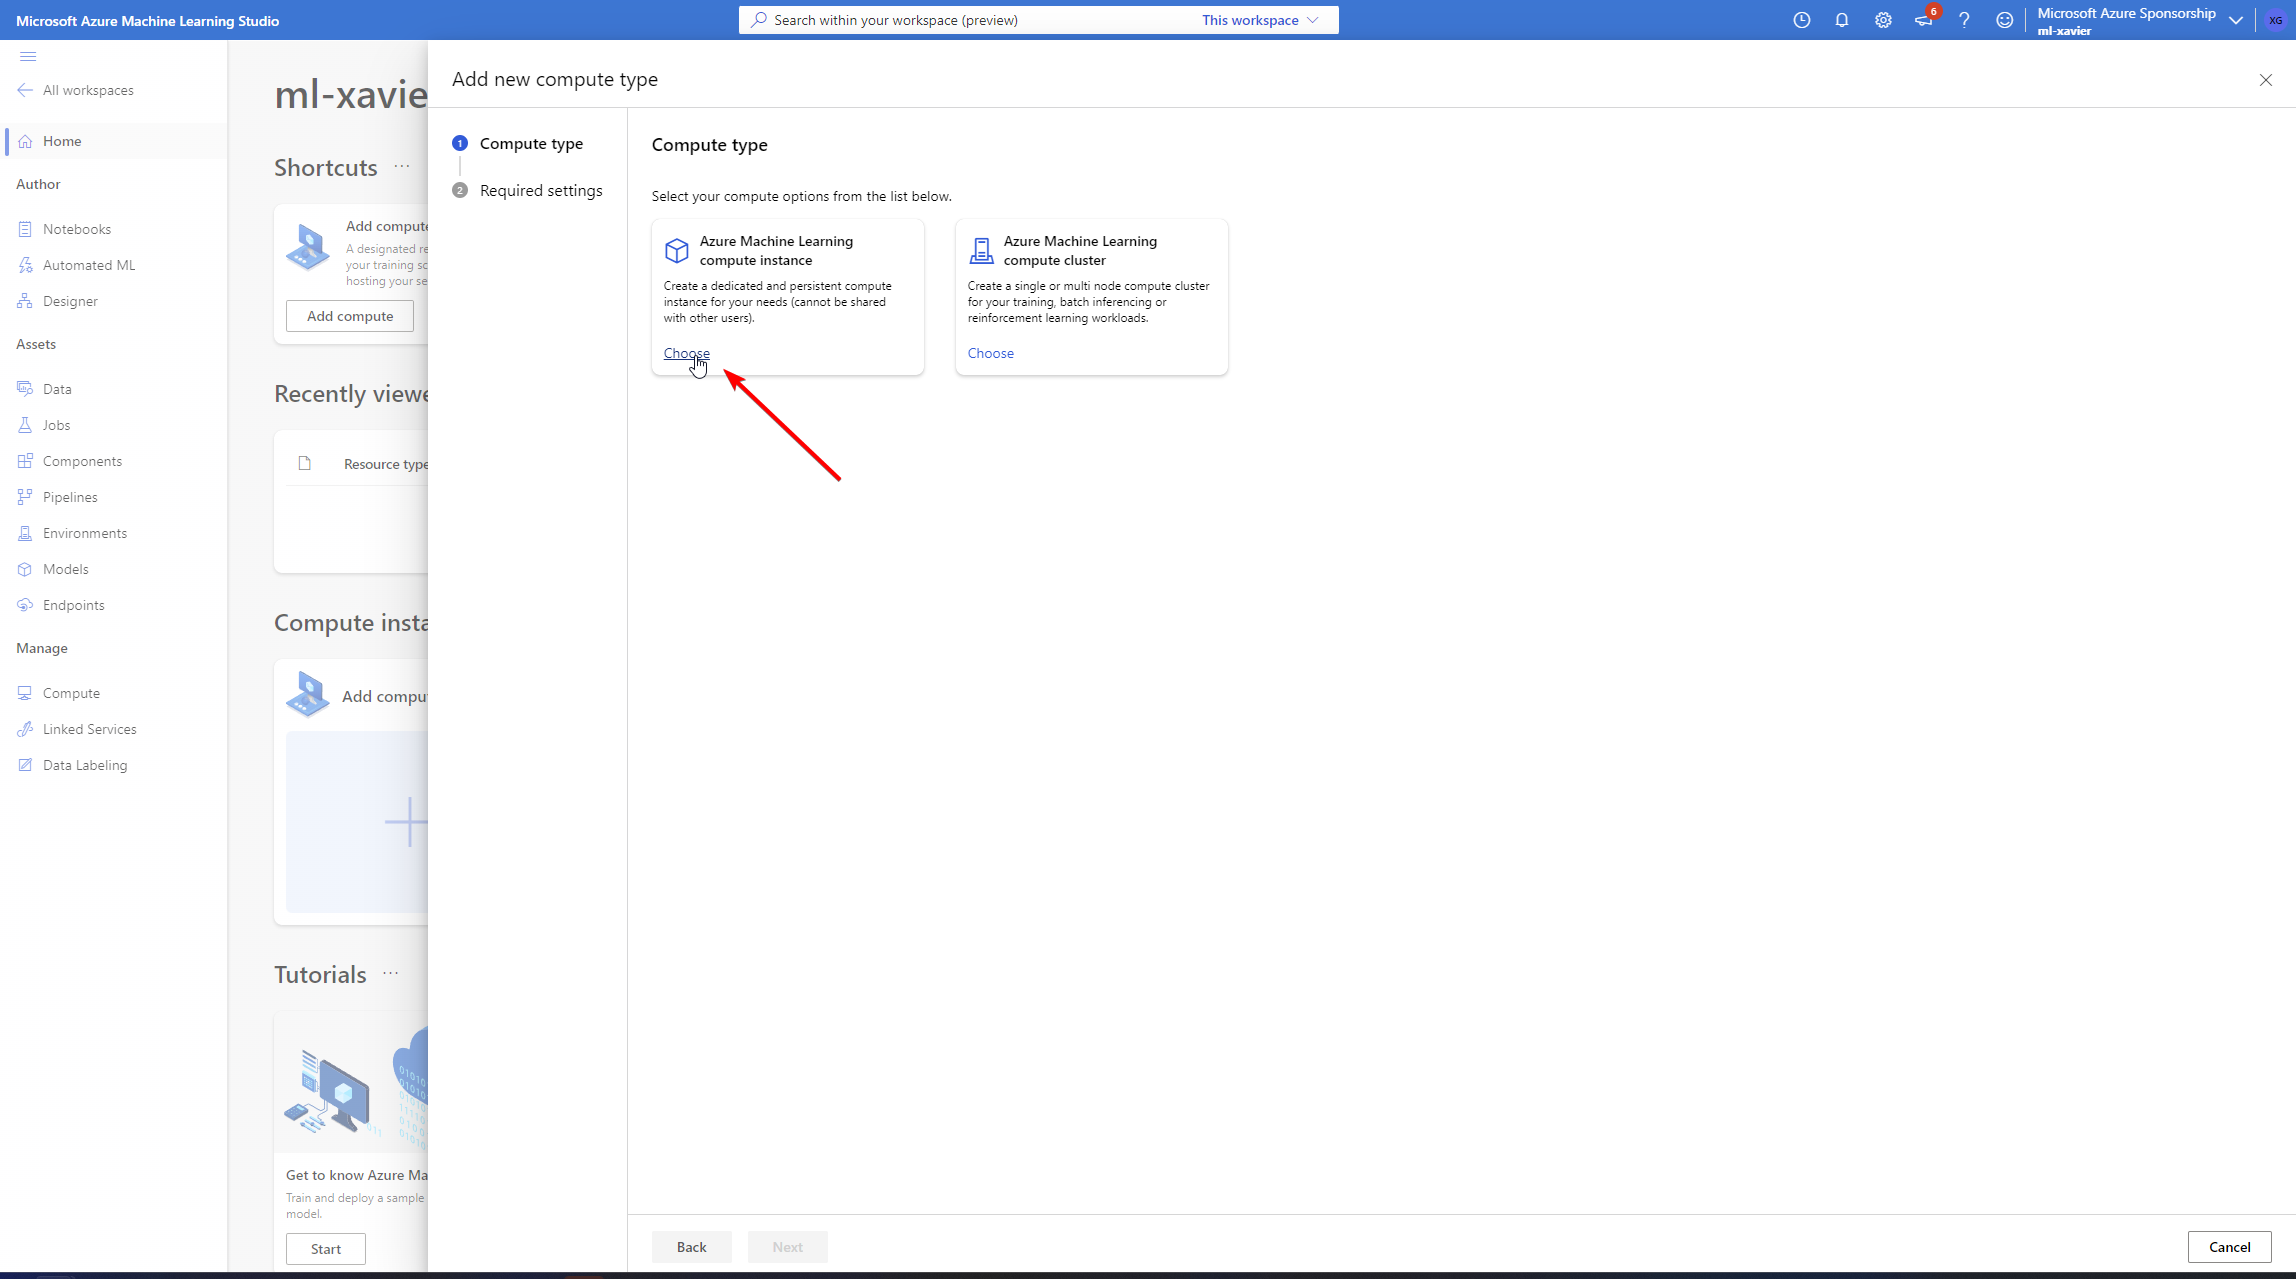Click the XG user avatar
Image resolution: width=2296 pixels, height=1279 pixels.
click(2275, 20)
